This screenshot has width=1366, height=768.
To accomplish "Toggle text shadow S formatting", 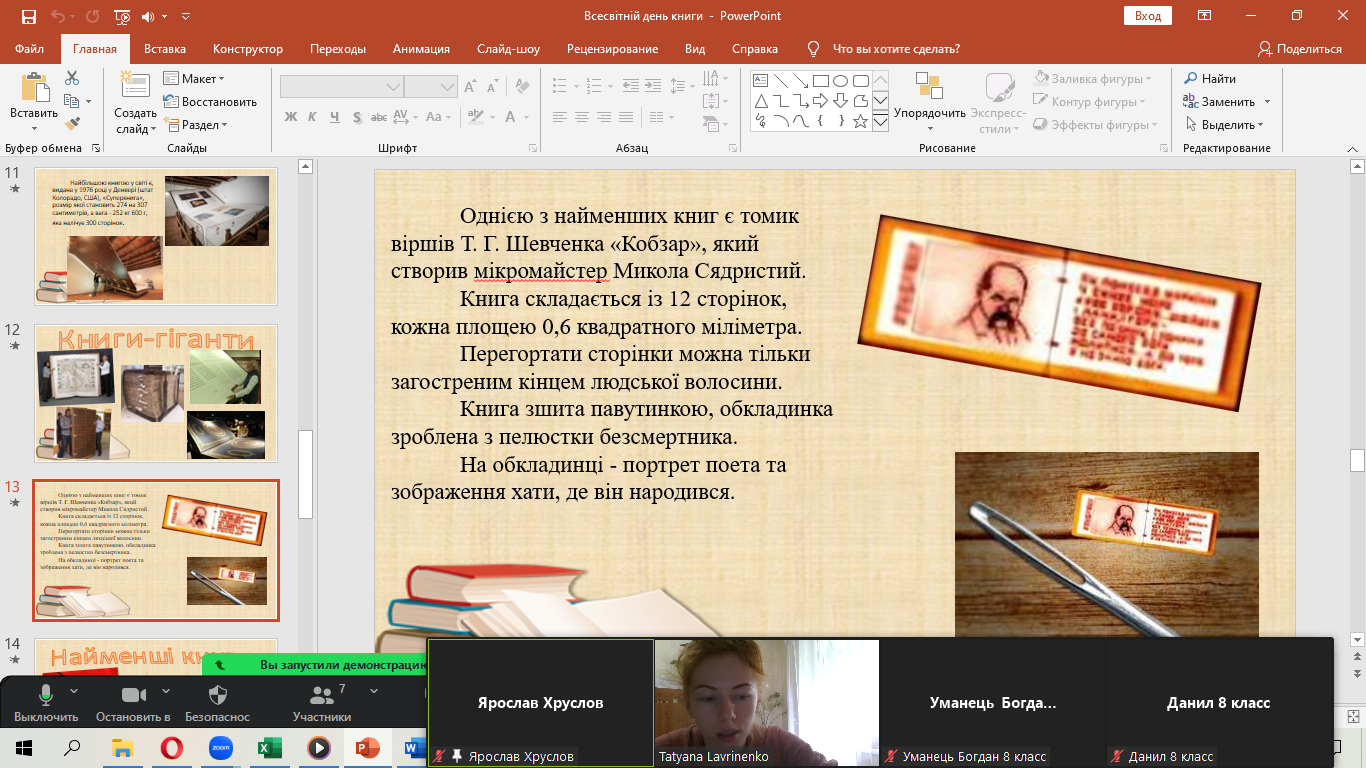I will (x=357, y=117).
